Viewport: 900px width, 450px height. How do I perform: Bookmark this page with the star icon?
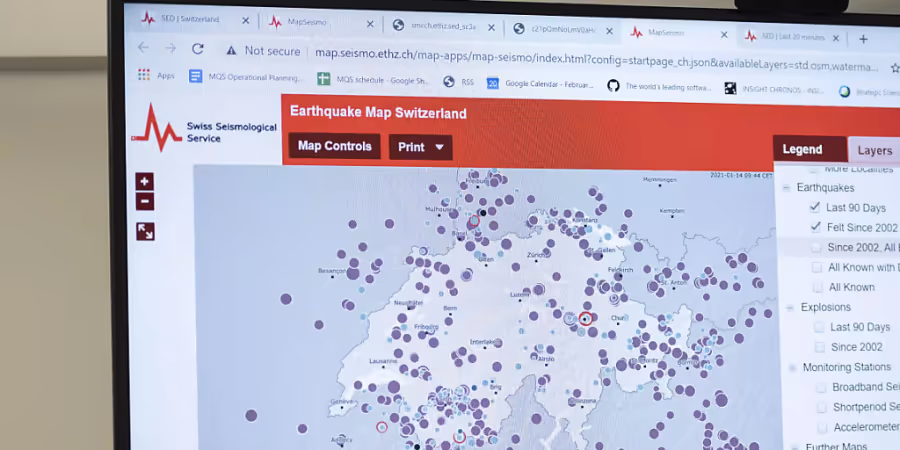coord(895,67)
